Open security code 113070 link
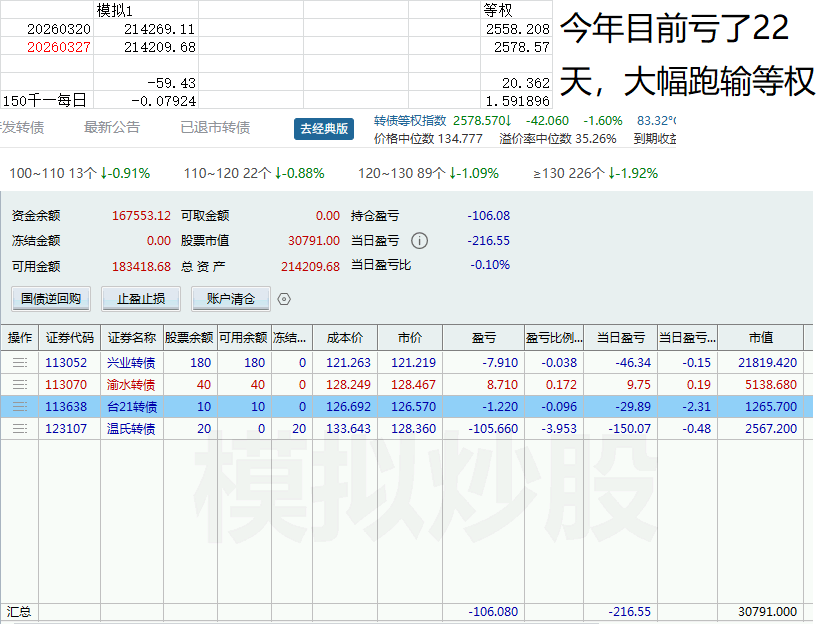This screenshot has width=818, height=635. click(x=66, y=384)
